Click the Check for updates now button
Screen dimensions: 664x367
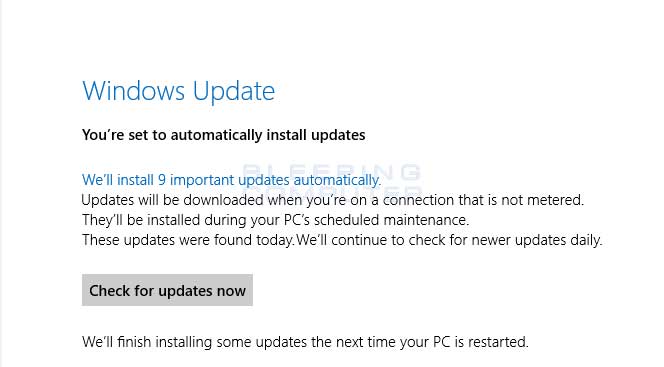tap(167, 290)
